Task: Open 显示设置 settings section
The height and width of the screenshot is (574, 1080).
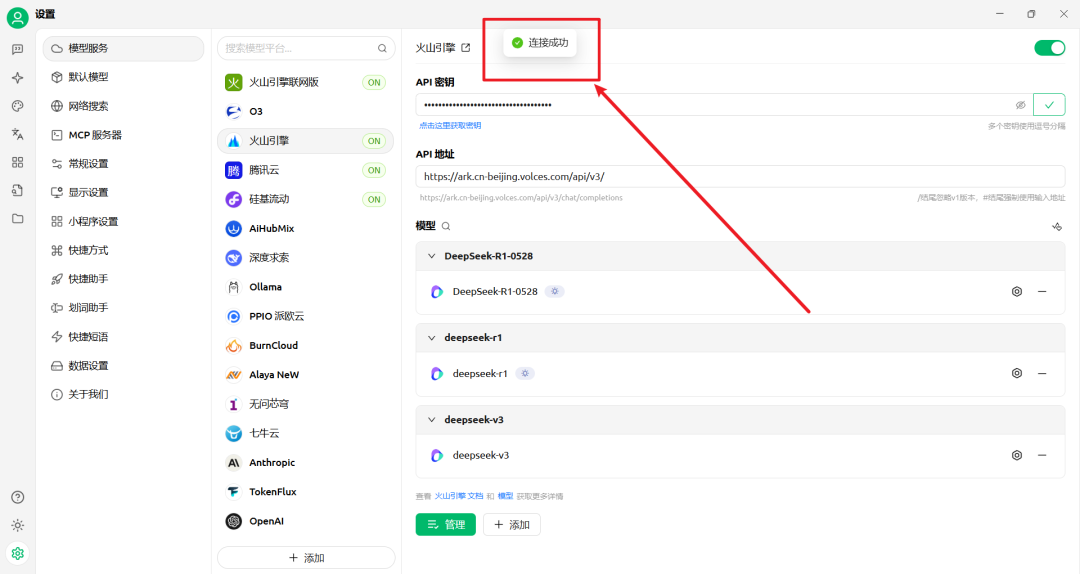Action: click(x=123, y=192)
